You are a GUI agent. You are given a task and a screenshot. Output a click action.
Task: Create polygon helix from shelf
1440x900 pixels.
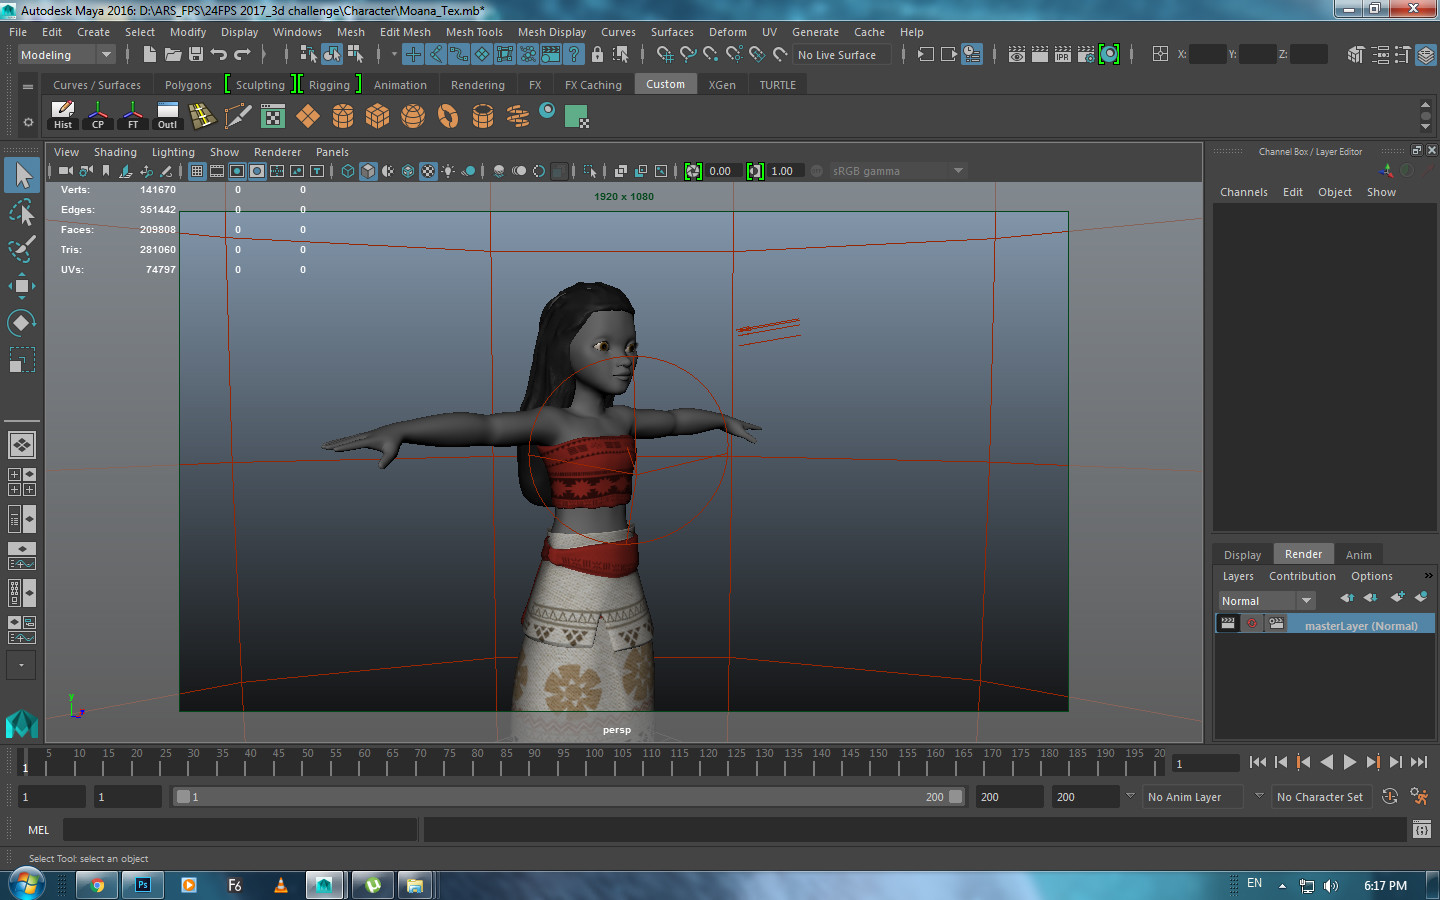click(x=518, y=116)
